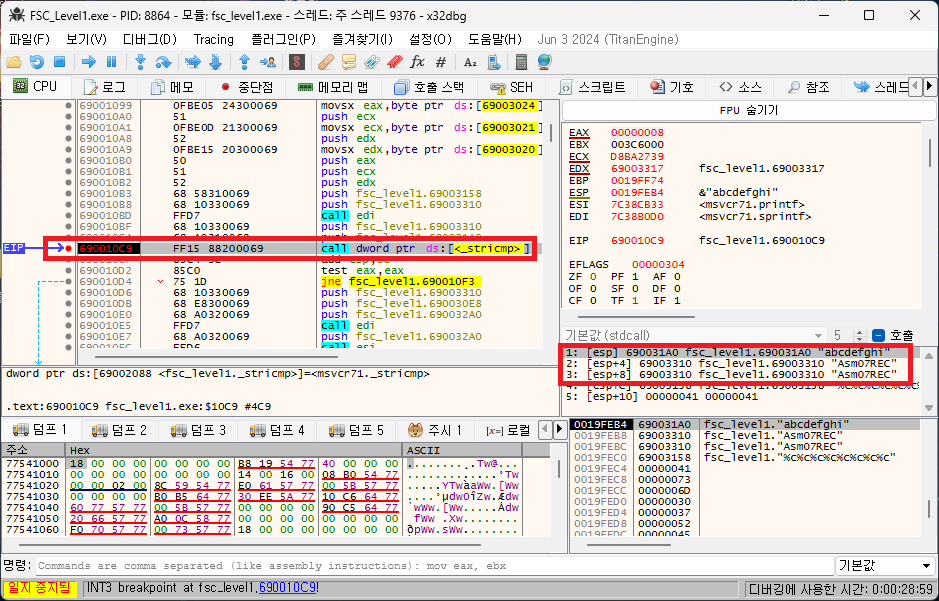Image resolution: width=939 pixels, height=601 pixels.
Task: Click the fx functions icon
Action: (418, 62)
